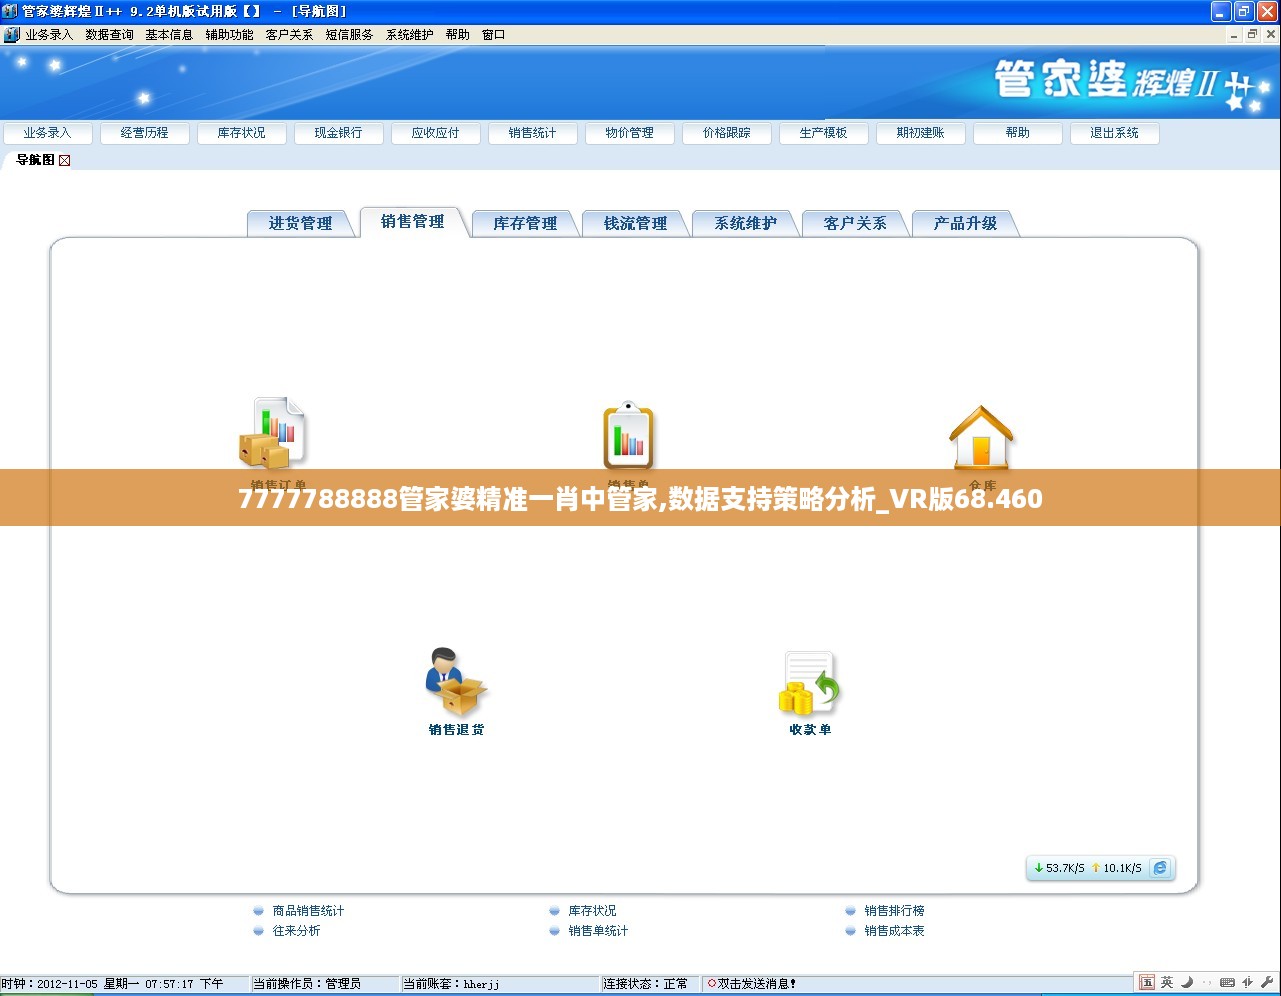Click the application icon in menu bar
The height and width of the screenshot is (996, 1281).
coord(11,34)
